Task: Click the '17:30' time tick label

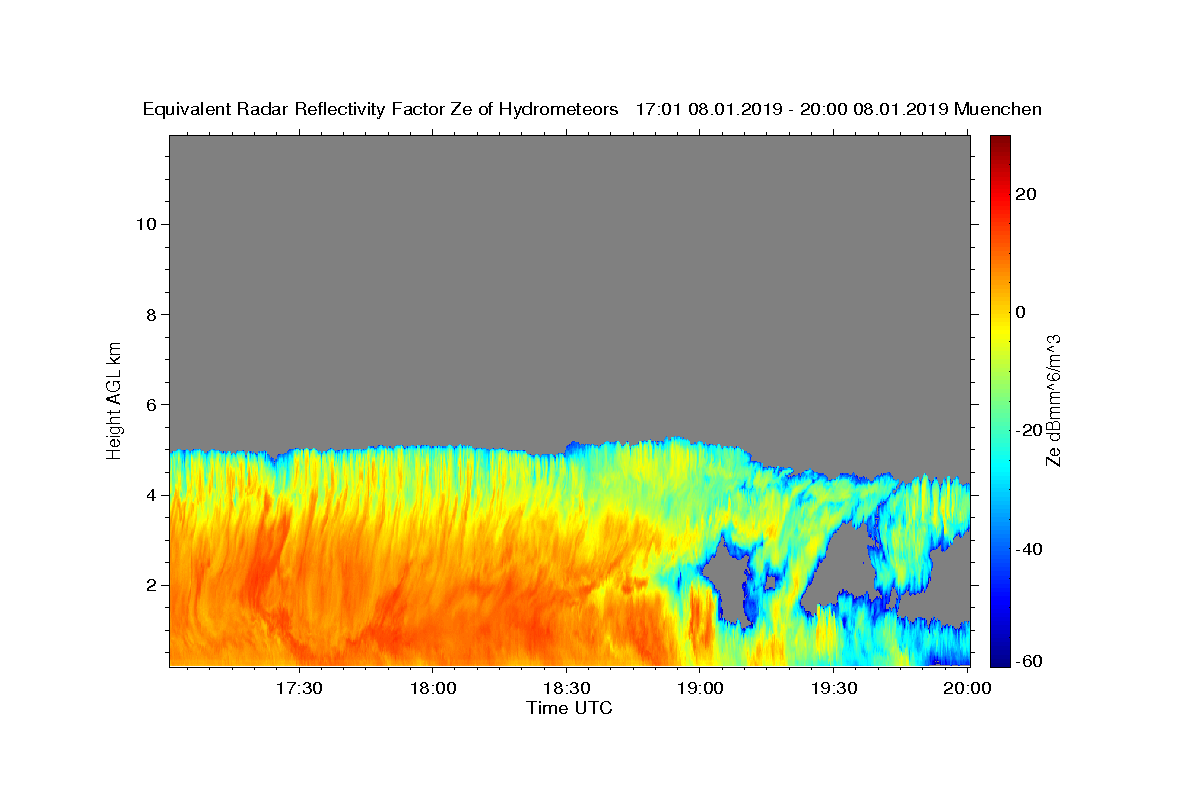Action: coord(299,689)
